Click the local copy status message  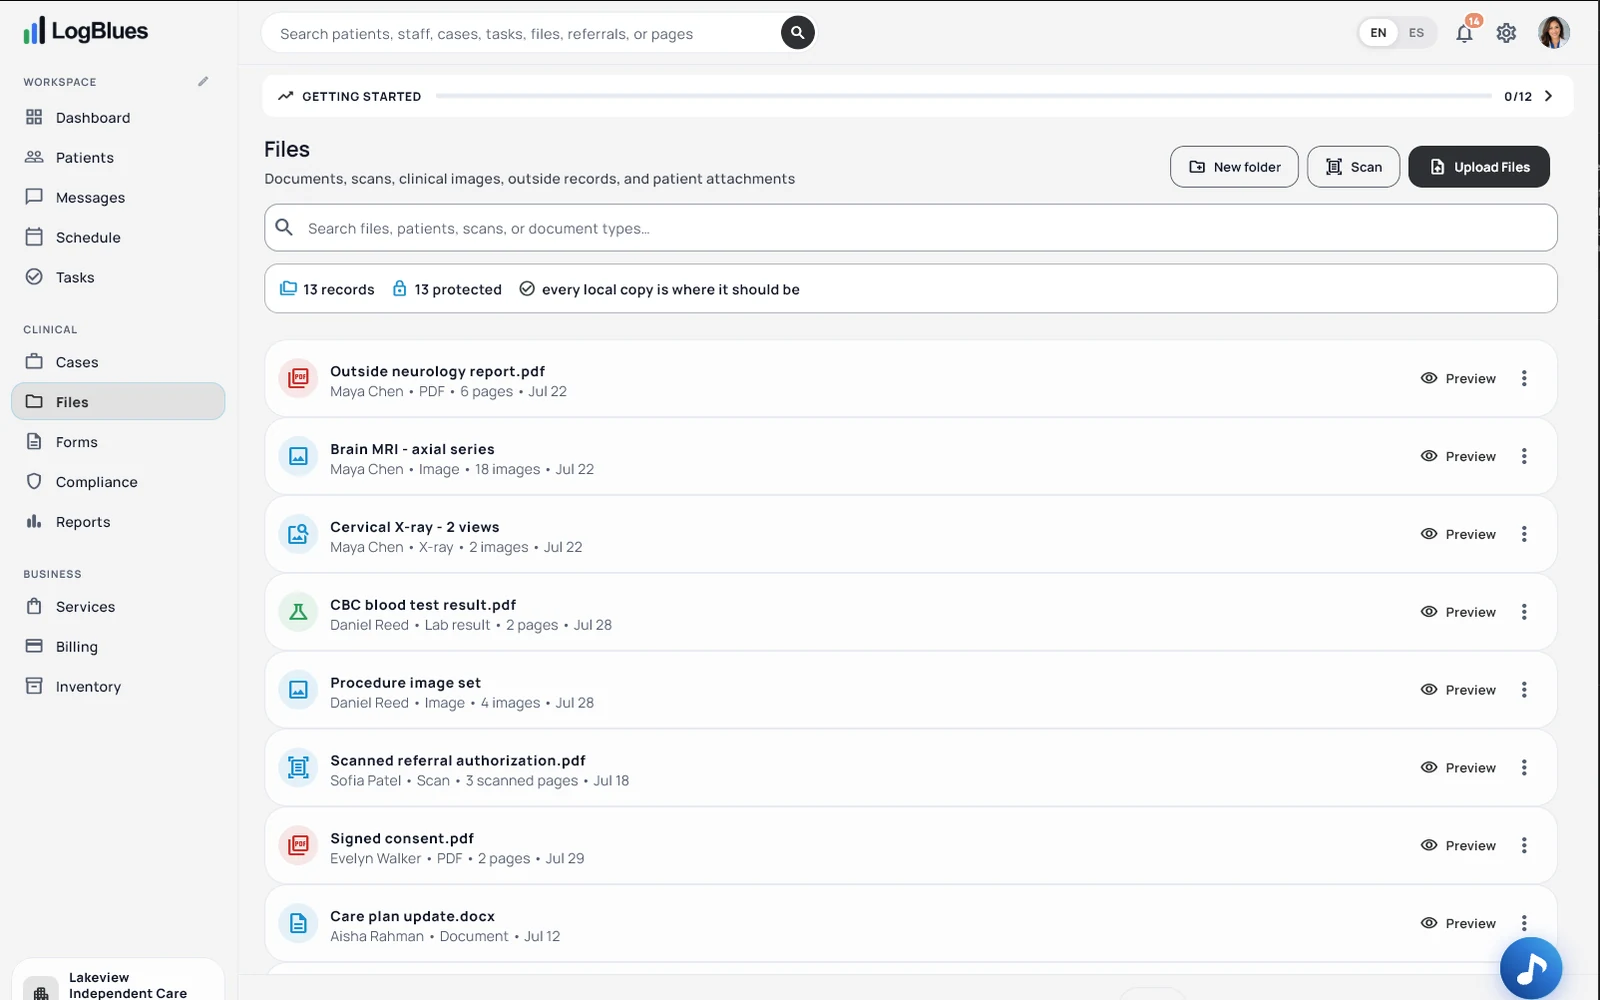pos(659,289)
